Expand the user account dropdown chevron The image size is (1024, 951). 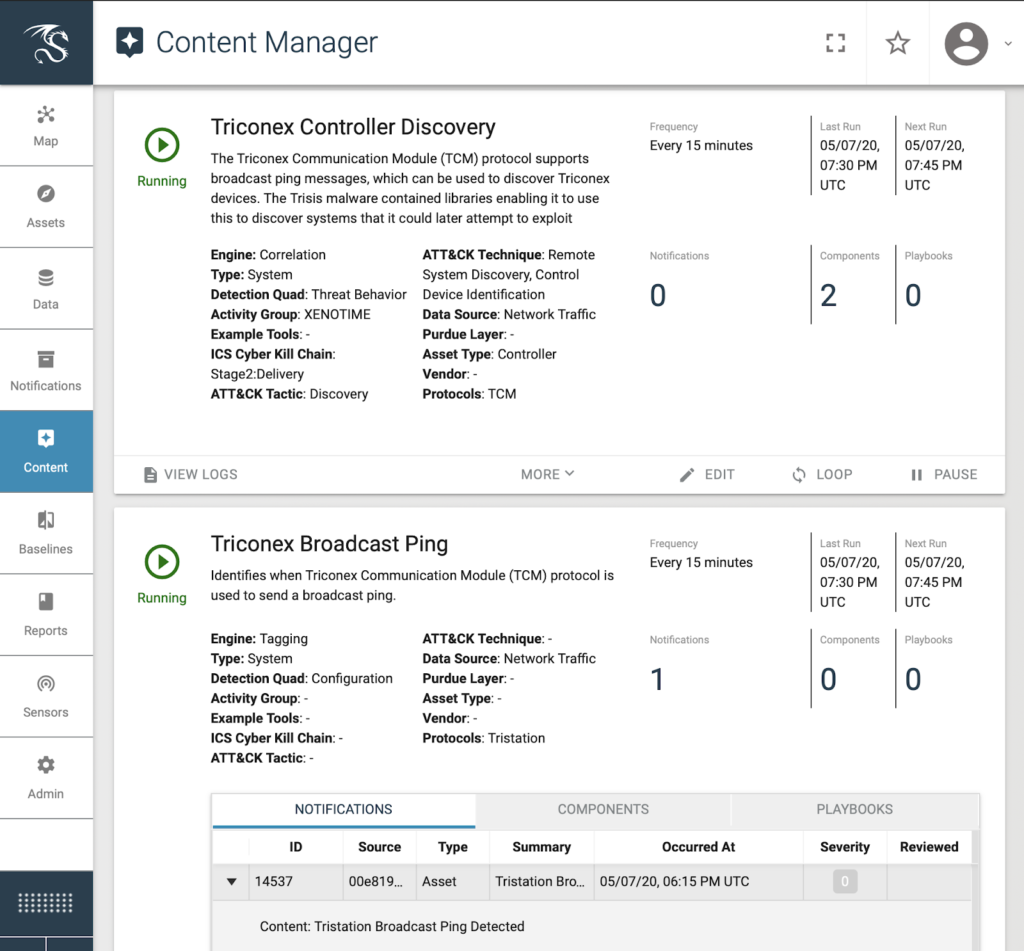click(1008, 44)
